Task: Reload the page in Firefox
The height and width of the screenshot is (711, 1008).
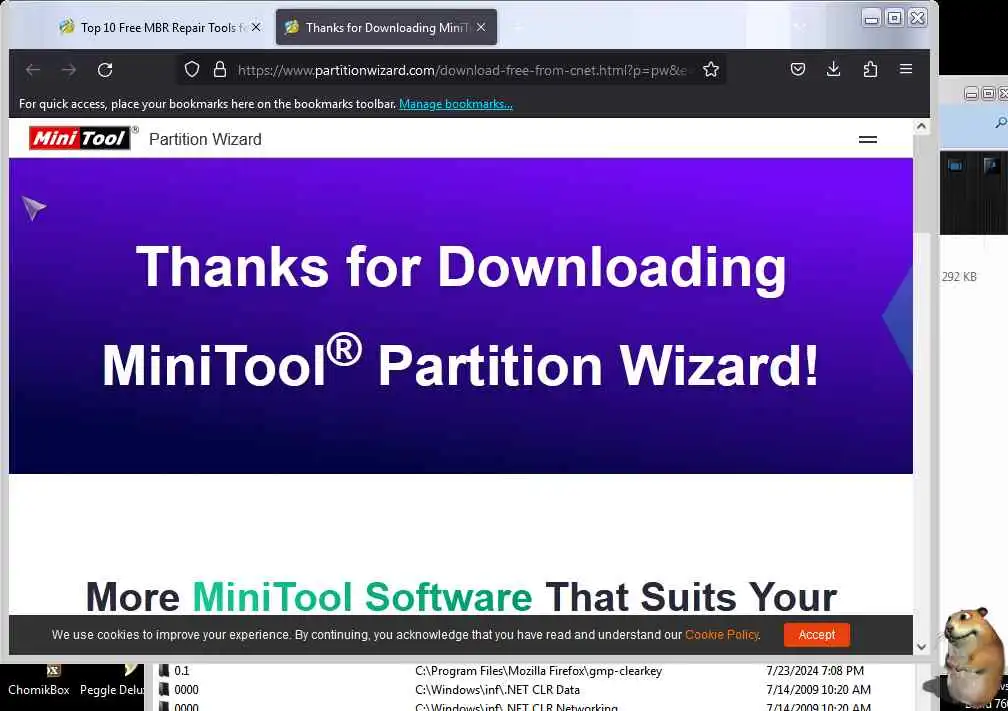Action: tap(105, 70)
